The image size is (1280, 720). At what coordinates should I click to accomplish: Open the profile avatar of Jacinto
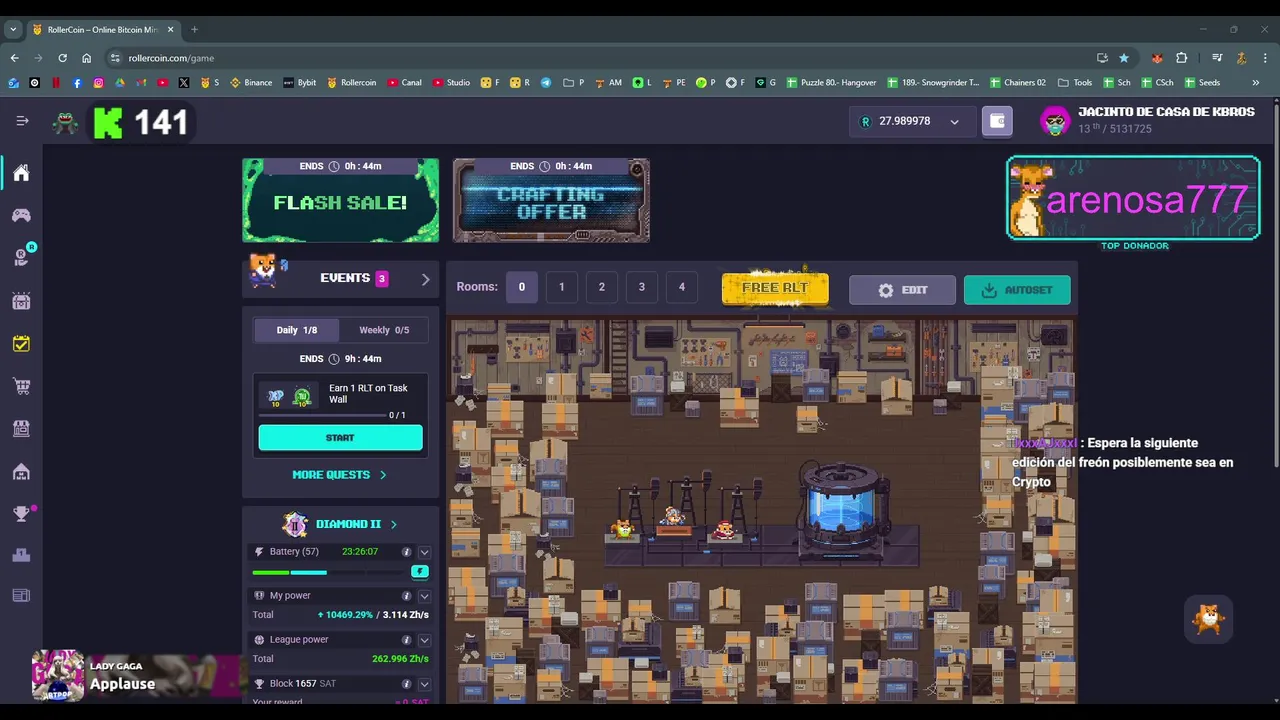(1055, 121)
